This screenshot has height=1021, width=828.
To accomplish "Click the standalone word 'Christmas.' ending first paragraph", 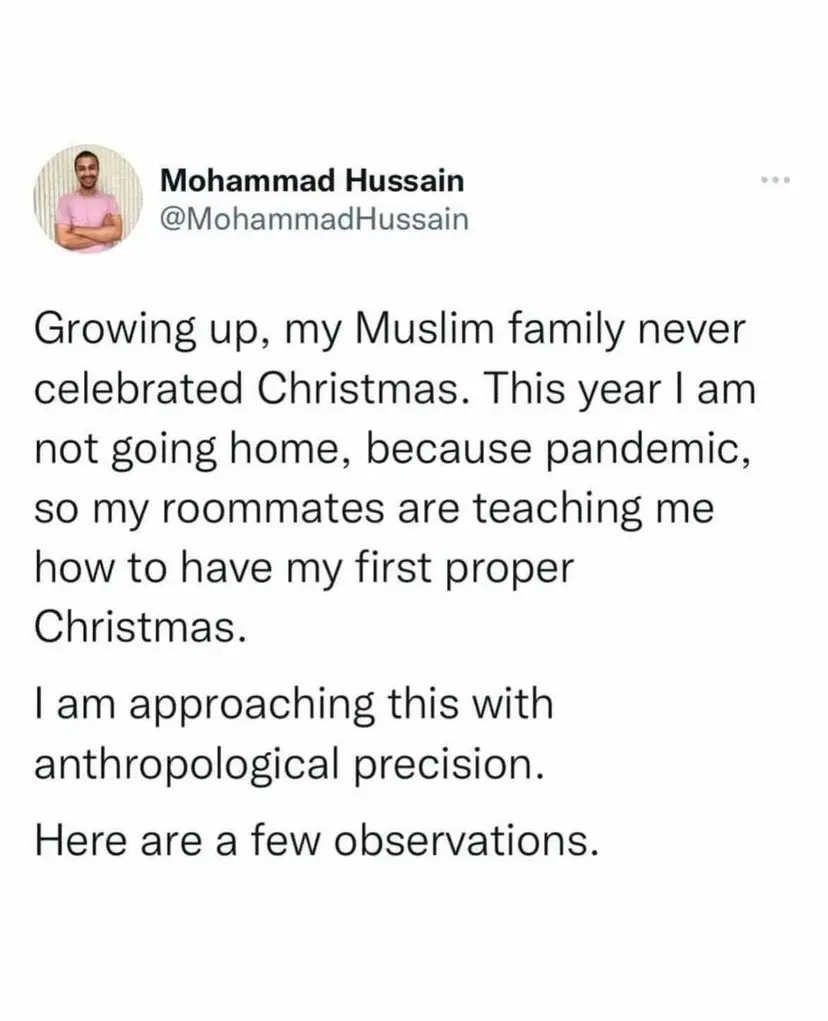I will pyautogui.click(x=141, y=626).
